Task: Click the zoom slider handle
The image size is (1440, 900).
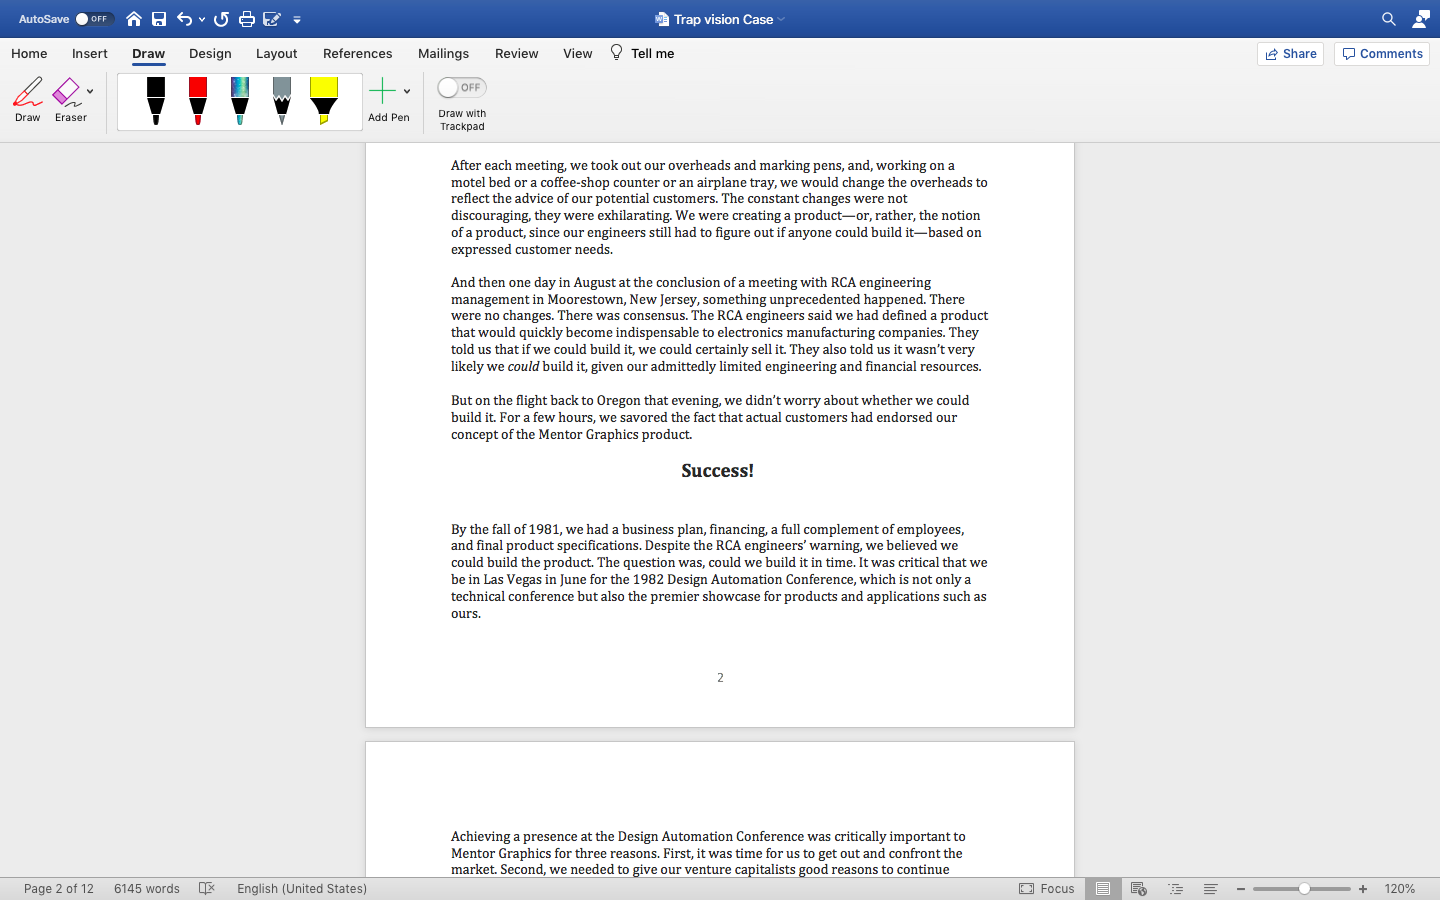Action: 1304,889
